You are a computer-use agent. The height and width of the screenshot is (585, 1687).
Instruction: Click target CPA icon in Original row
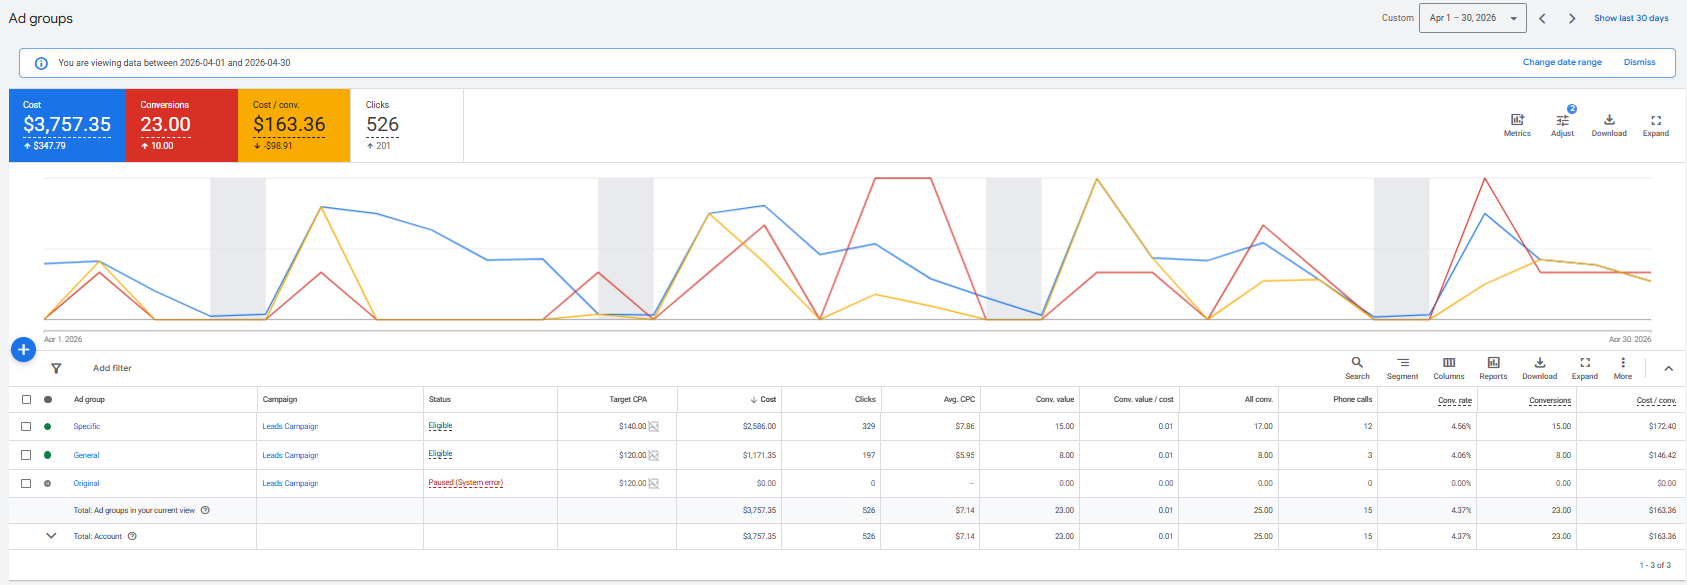tap(654, 484)
